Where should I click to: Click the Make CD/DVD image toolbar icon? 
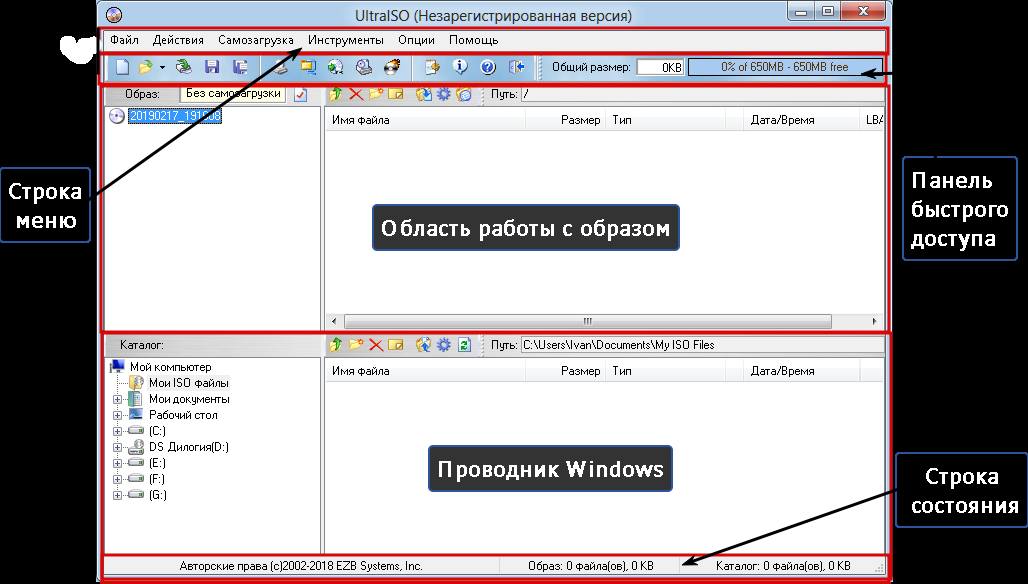[281, 67]
